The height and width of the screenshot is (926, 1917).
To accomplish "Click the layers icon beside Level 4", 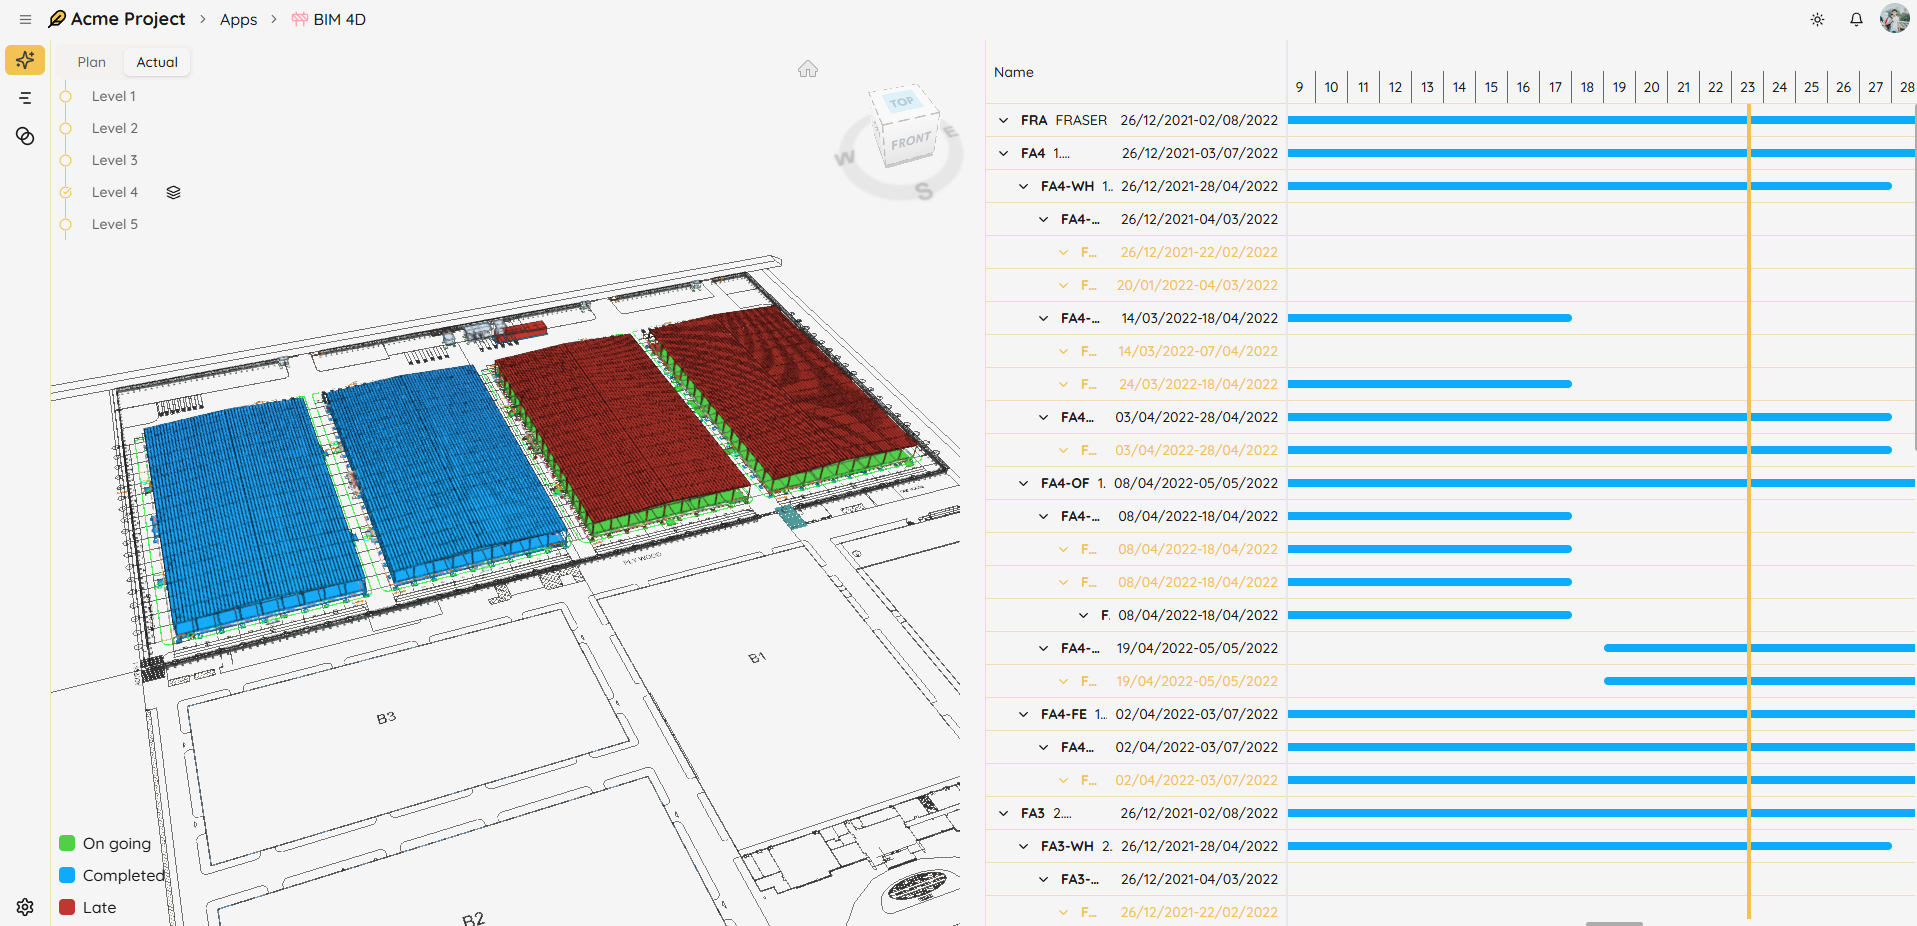I will click(173, 192).
